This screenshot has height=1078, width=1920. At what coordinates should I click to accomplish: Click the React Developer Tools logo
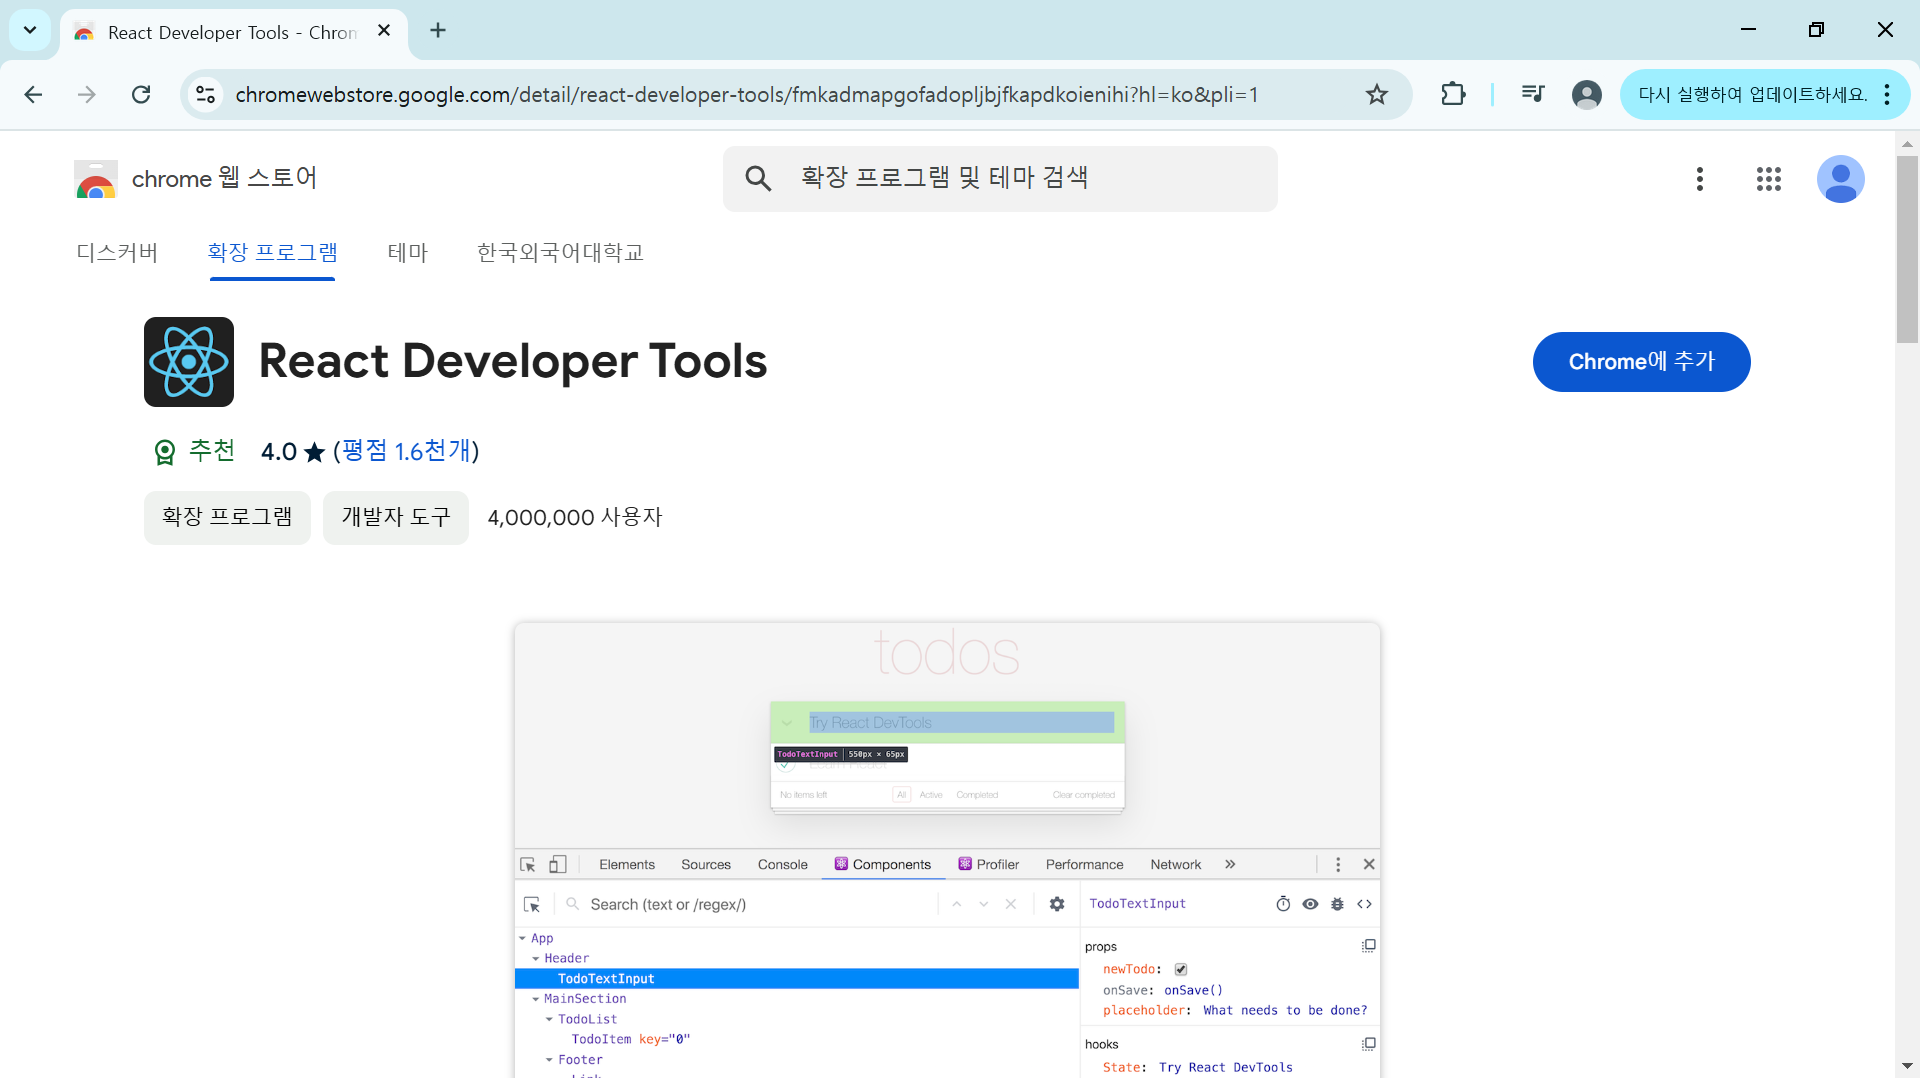(x=189, y=362)
